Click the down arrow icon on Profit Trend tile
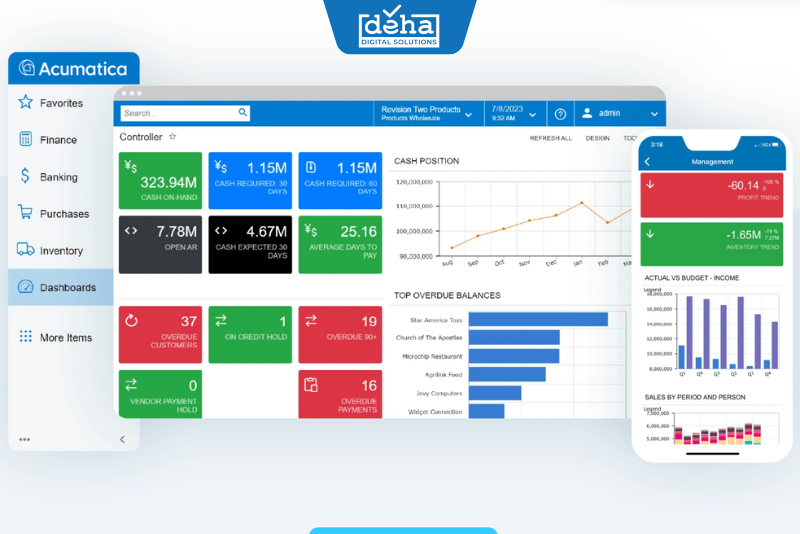 point(650,185)
